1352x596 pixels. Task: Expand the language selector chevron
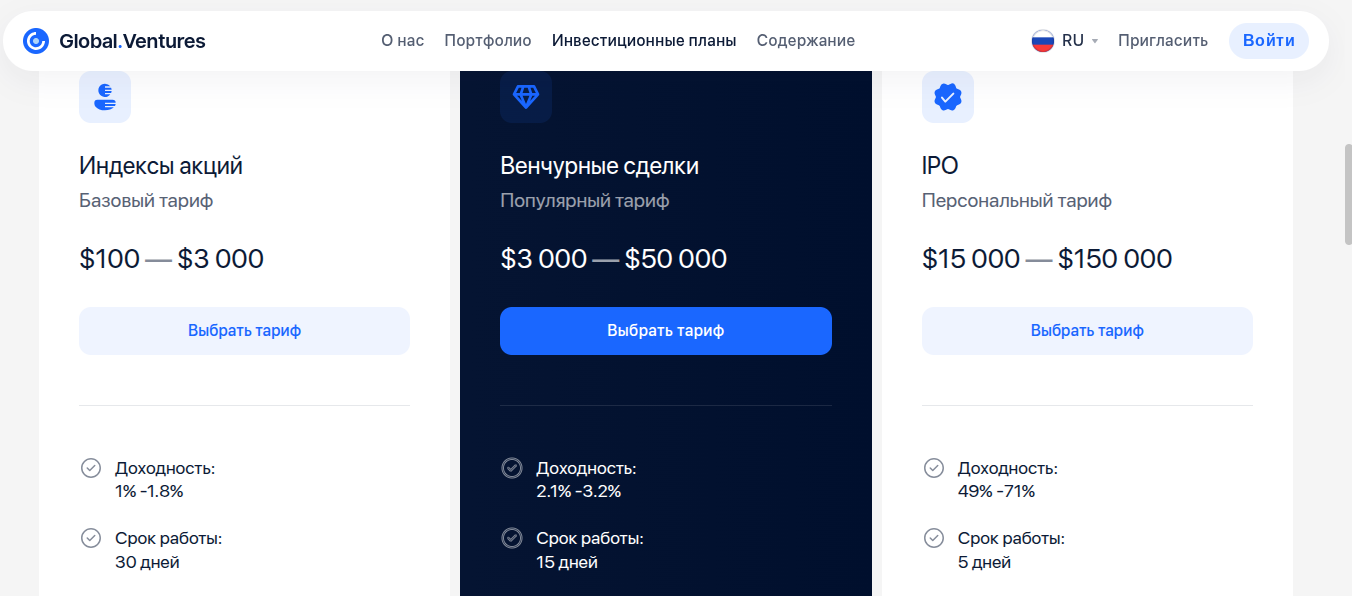click(x=1093, y=41)
